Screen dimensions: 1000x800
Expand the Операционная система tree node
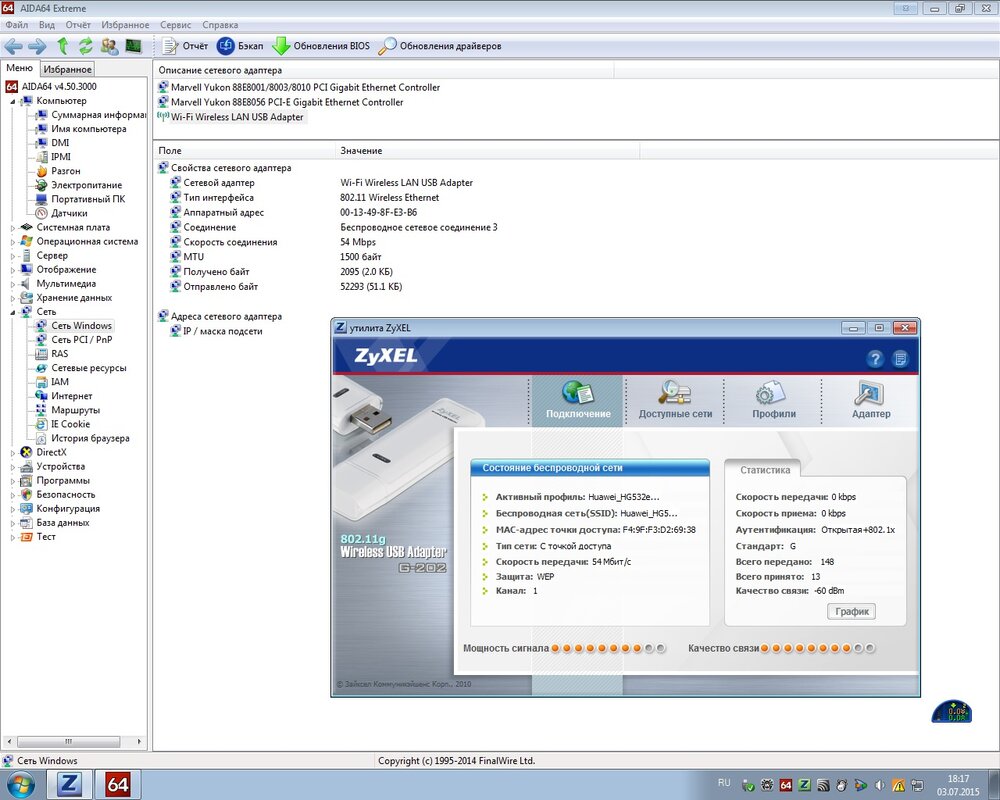[x=14, y=242]
